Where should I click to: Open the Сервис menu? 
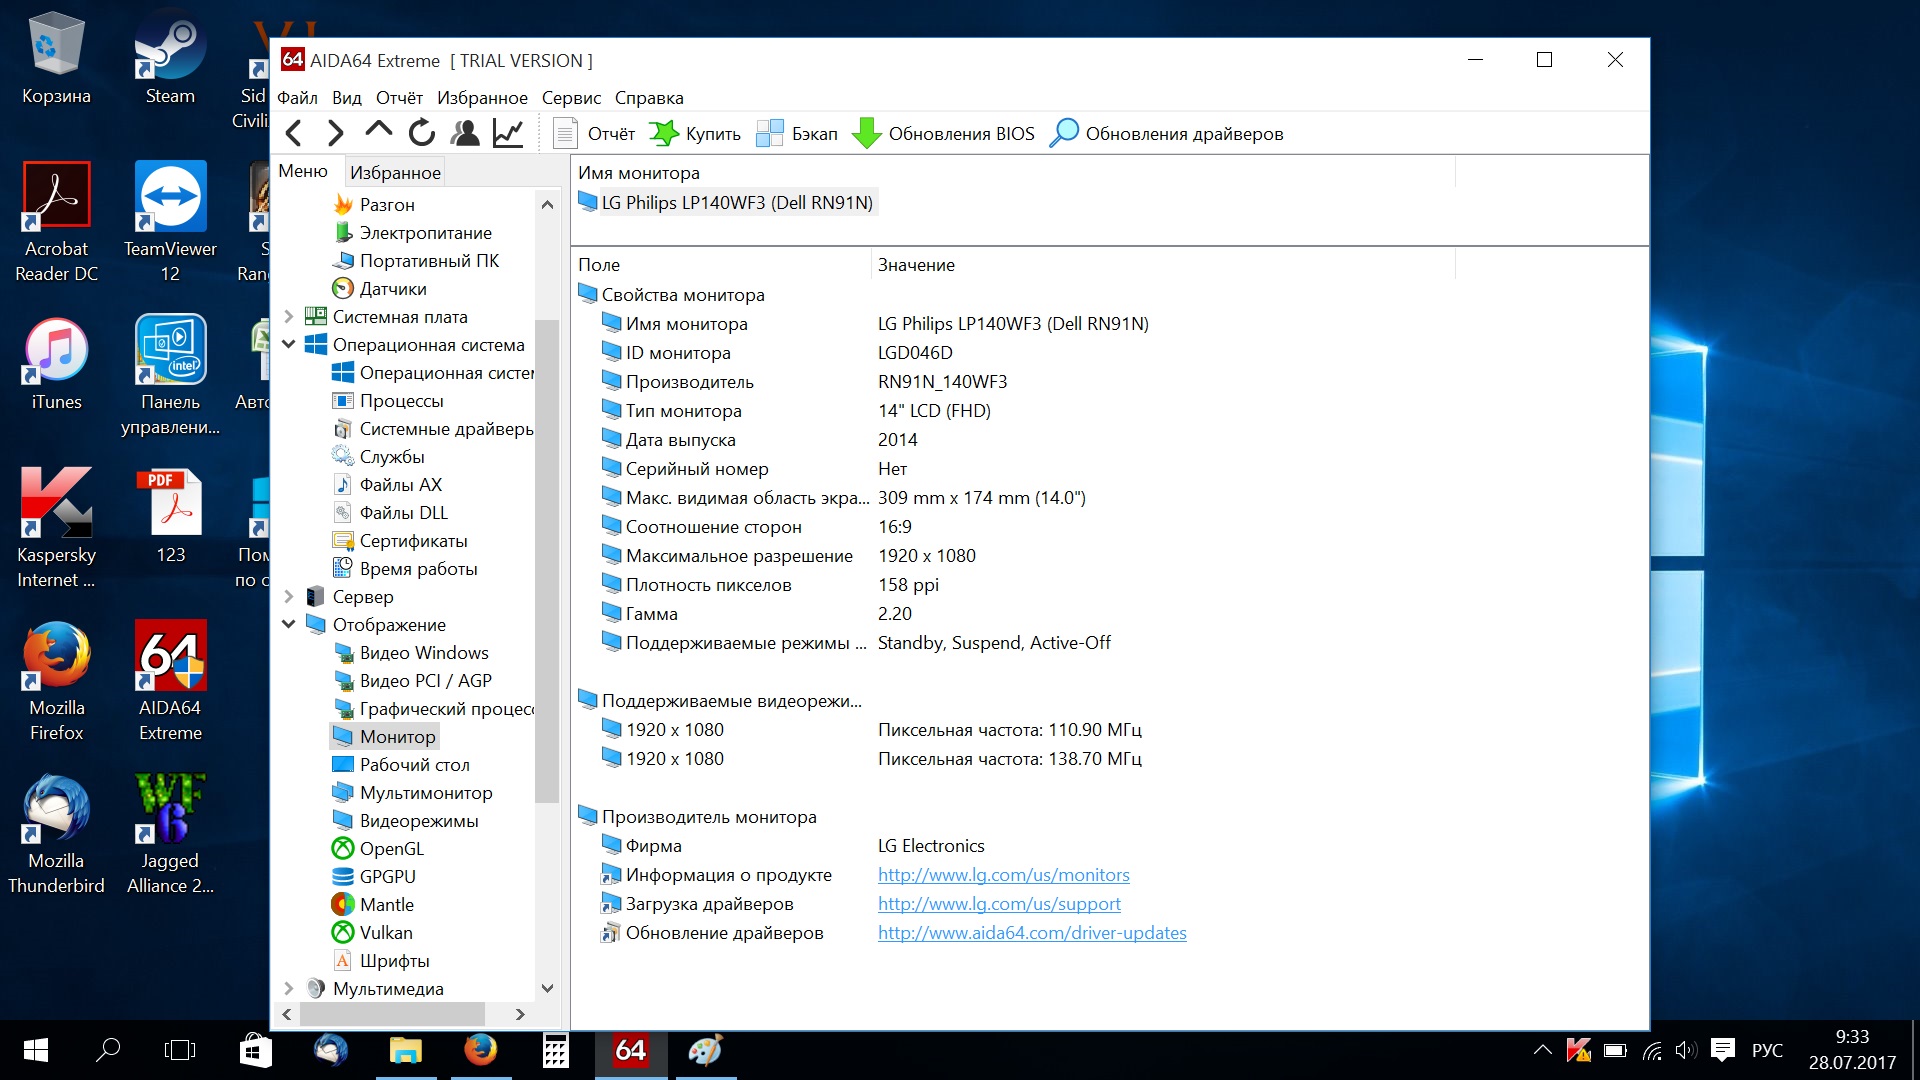(x=571, y=98)
